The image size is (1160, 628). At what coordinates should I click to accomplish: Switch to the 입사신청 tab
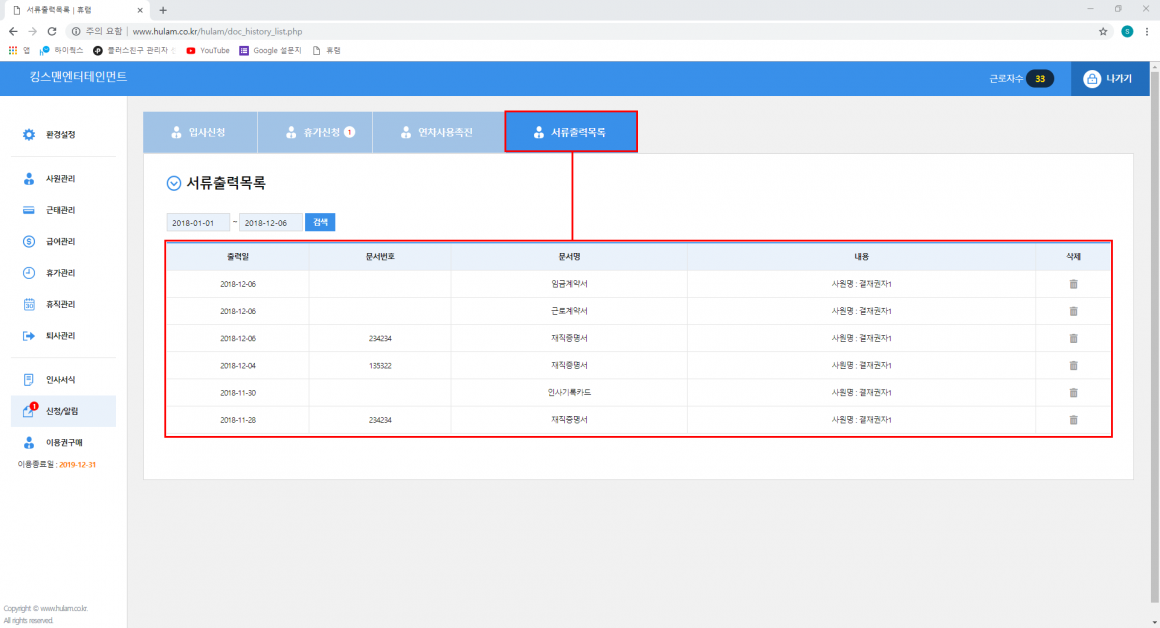199,132
